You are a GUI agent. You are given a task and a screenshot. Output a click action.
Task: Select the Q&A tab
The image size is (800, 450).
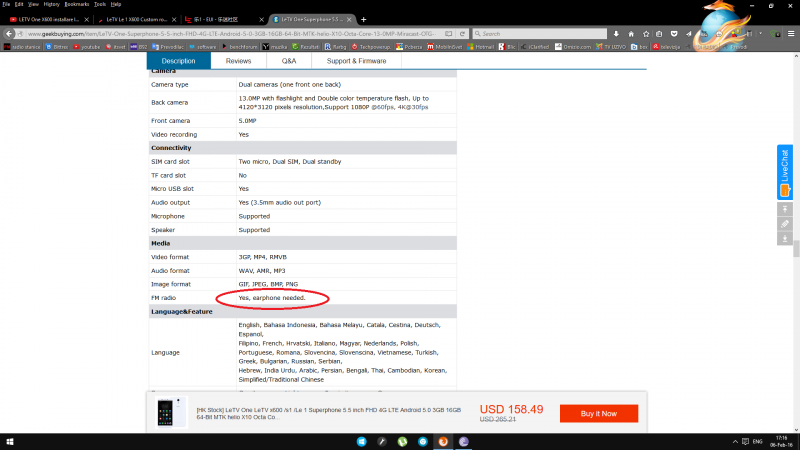[289, 61]
